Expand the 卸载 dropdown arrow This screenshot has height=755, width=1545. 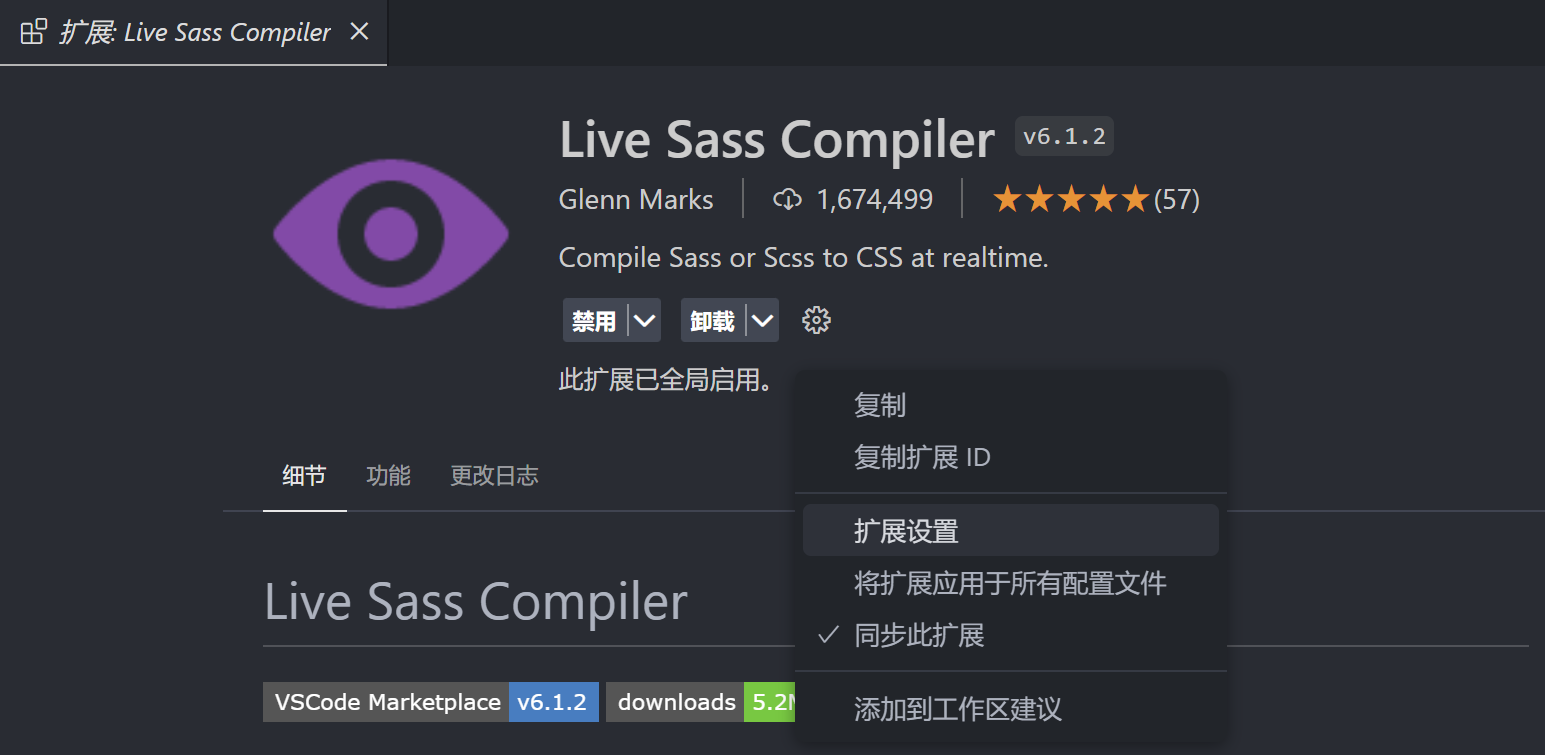coord(762,321)
